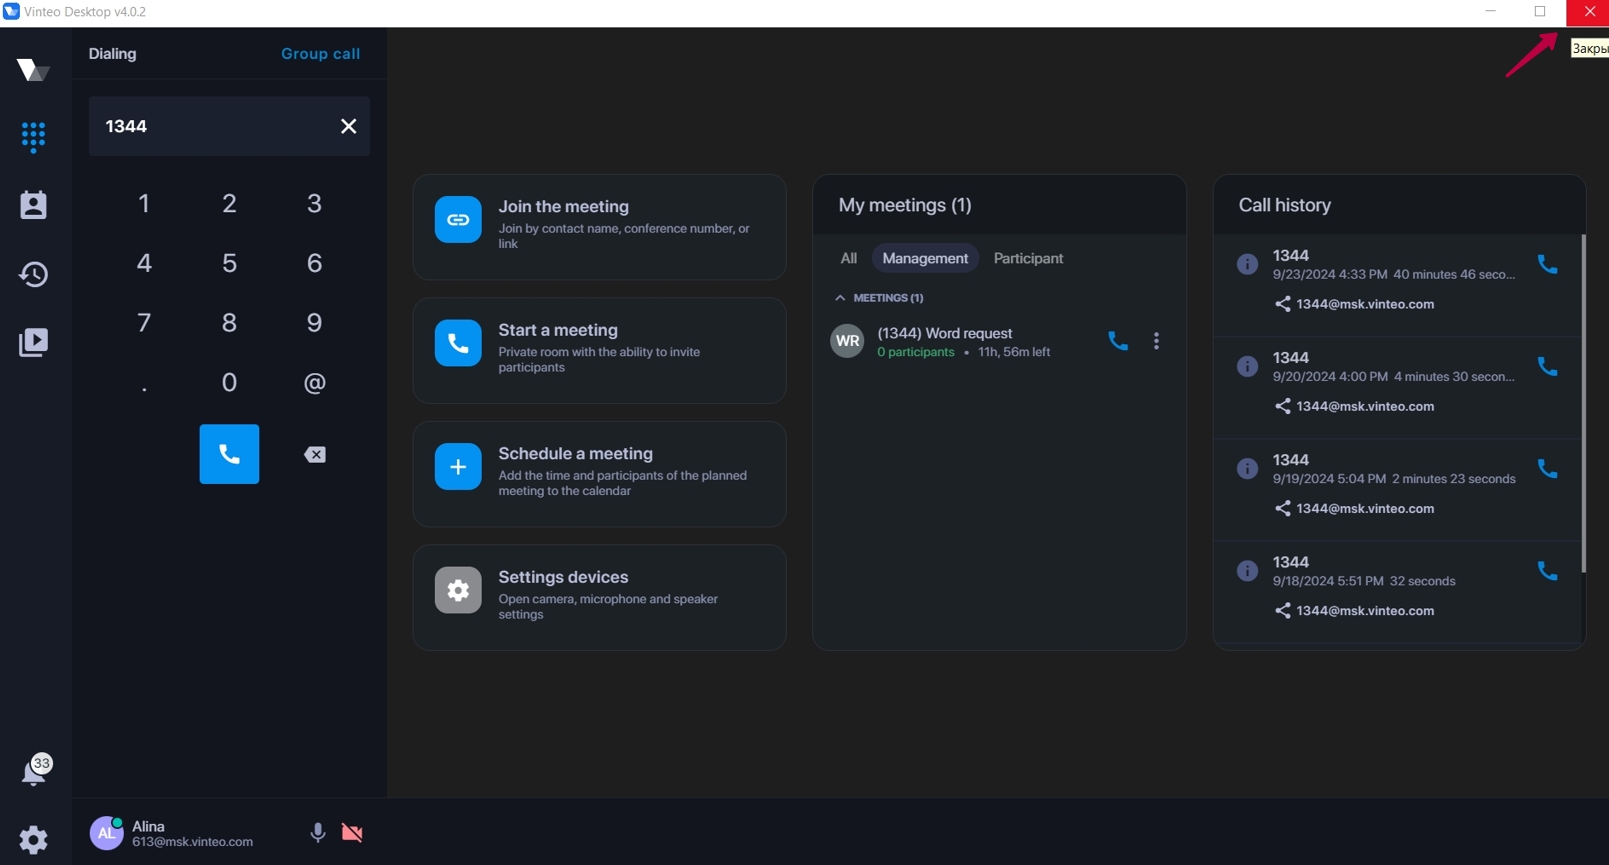Click keypad digit 7
Viewport: 1609px width, 865px height.
pos(144,323)
